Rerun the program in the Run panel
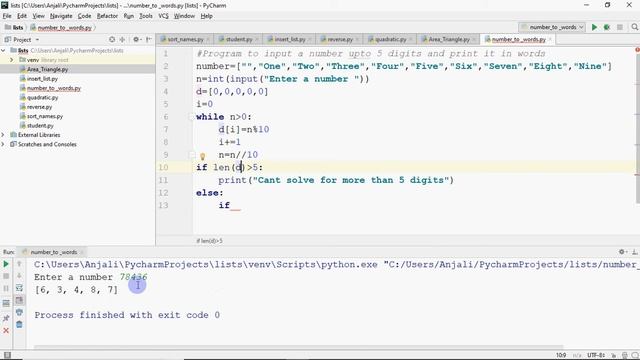Viewport: 640px width, 360px height. click(6, 264)
